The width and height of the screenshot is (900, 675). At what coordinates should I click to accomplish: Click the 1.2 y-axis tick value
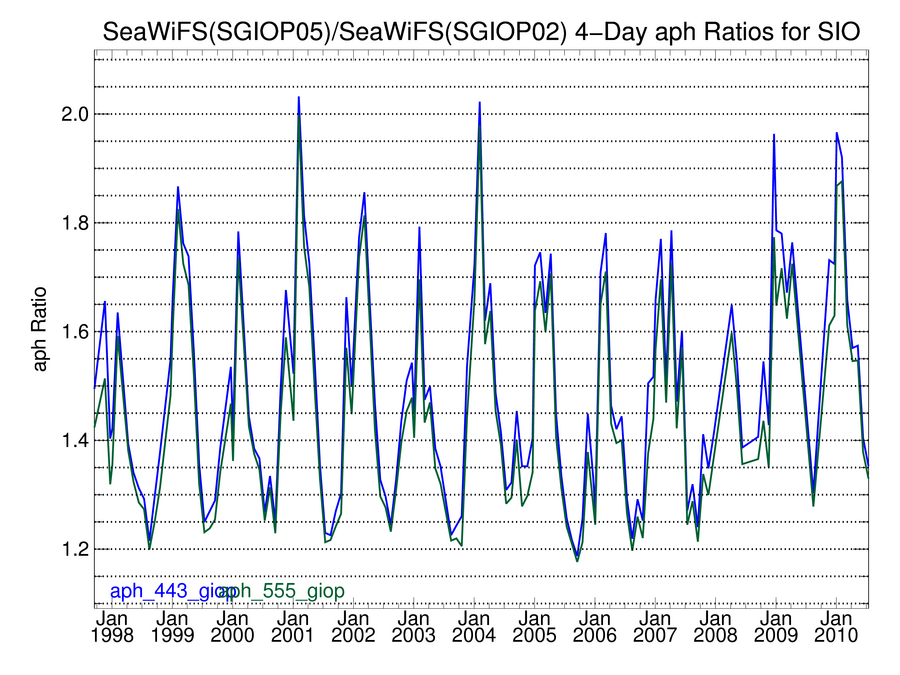(x=75, y=549)
